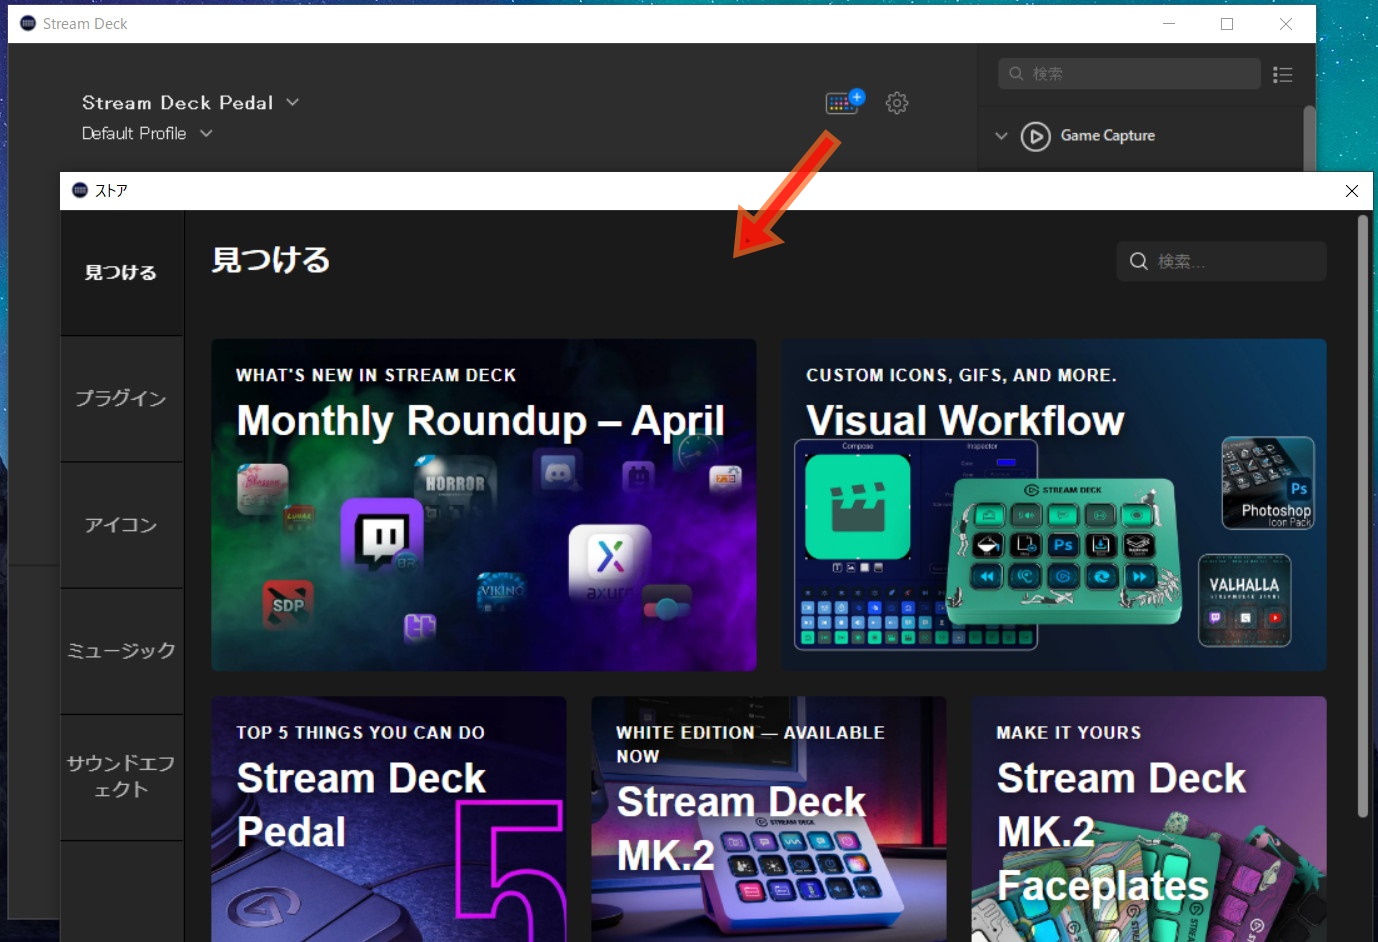Viewport: 1378px width, 942px height.
Task: Open Stream Deck MK.2 White Edition card
Action: point(769,819)
